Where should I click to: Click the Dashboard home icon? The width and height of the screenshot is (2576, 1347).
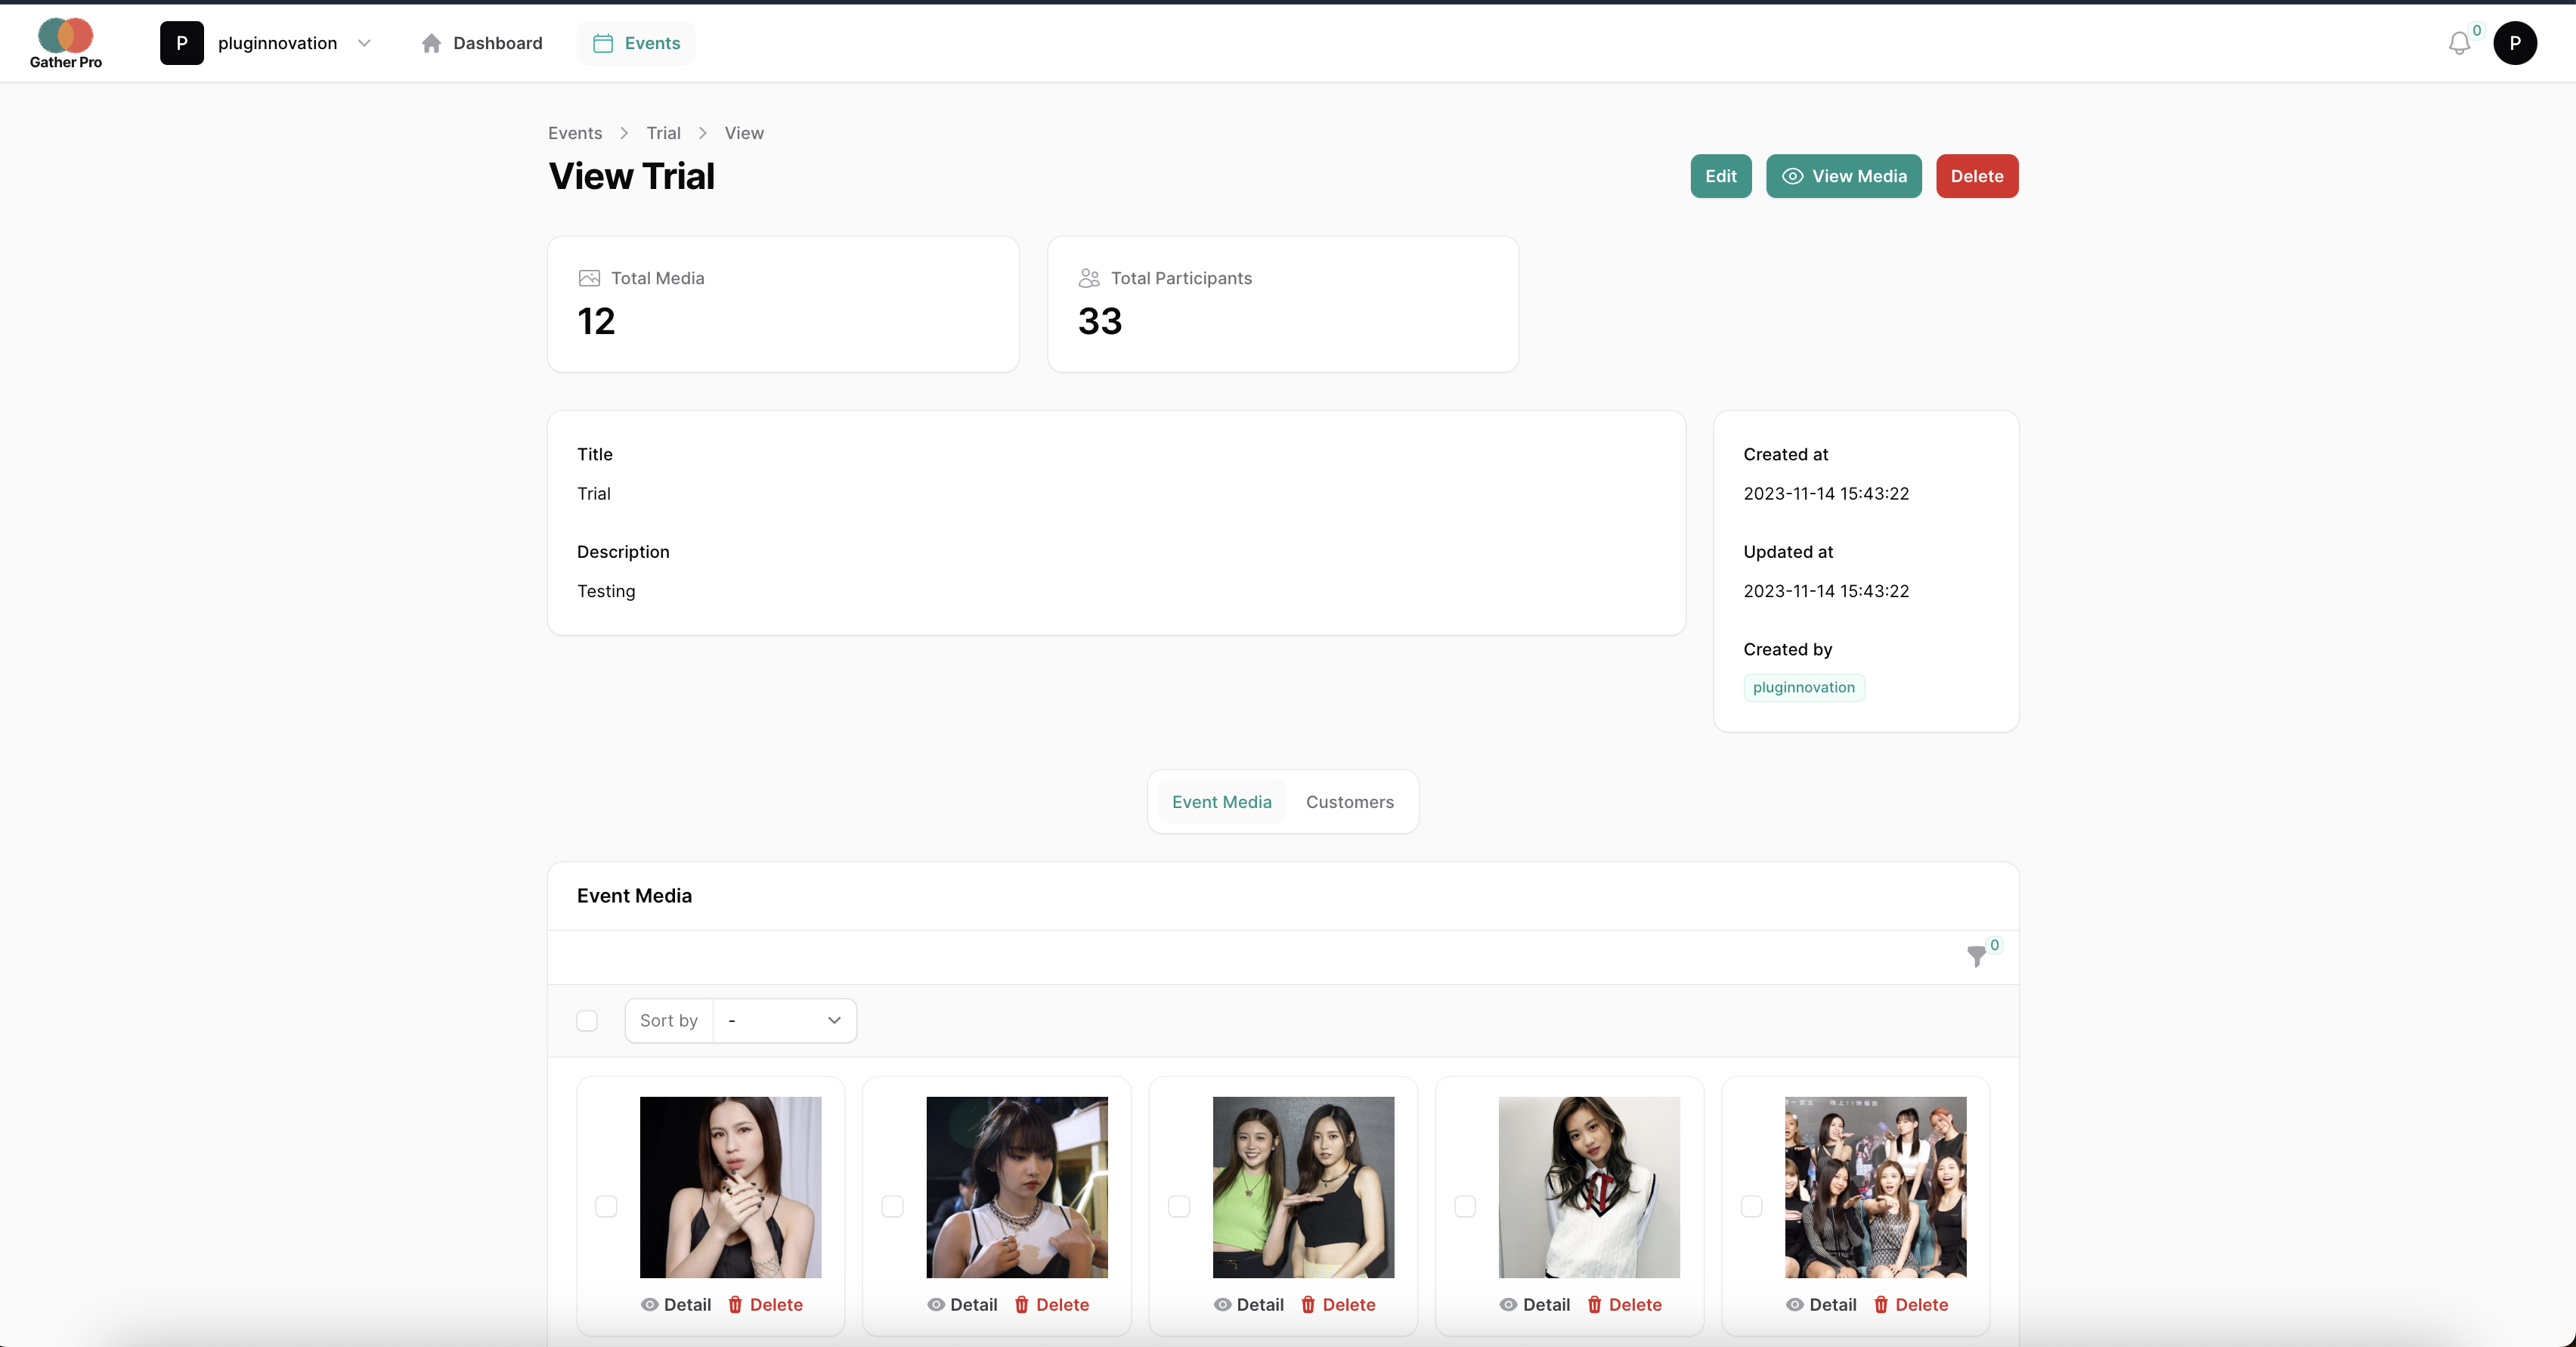(x=431, y=43)
